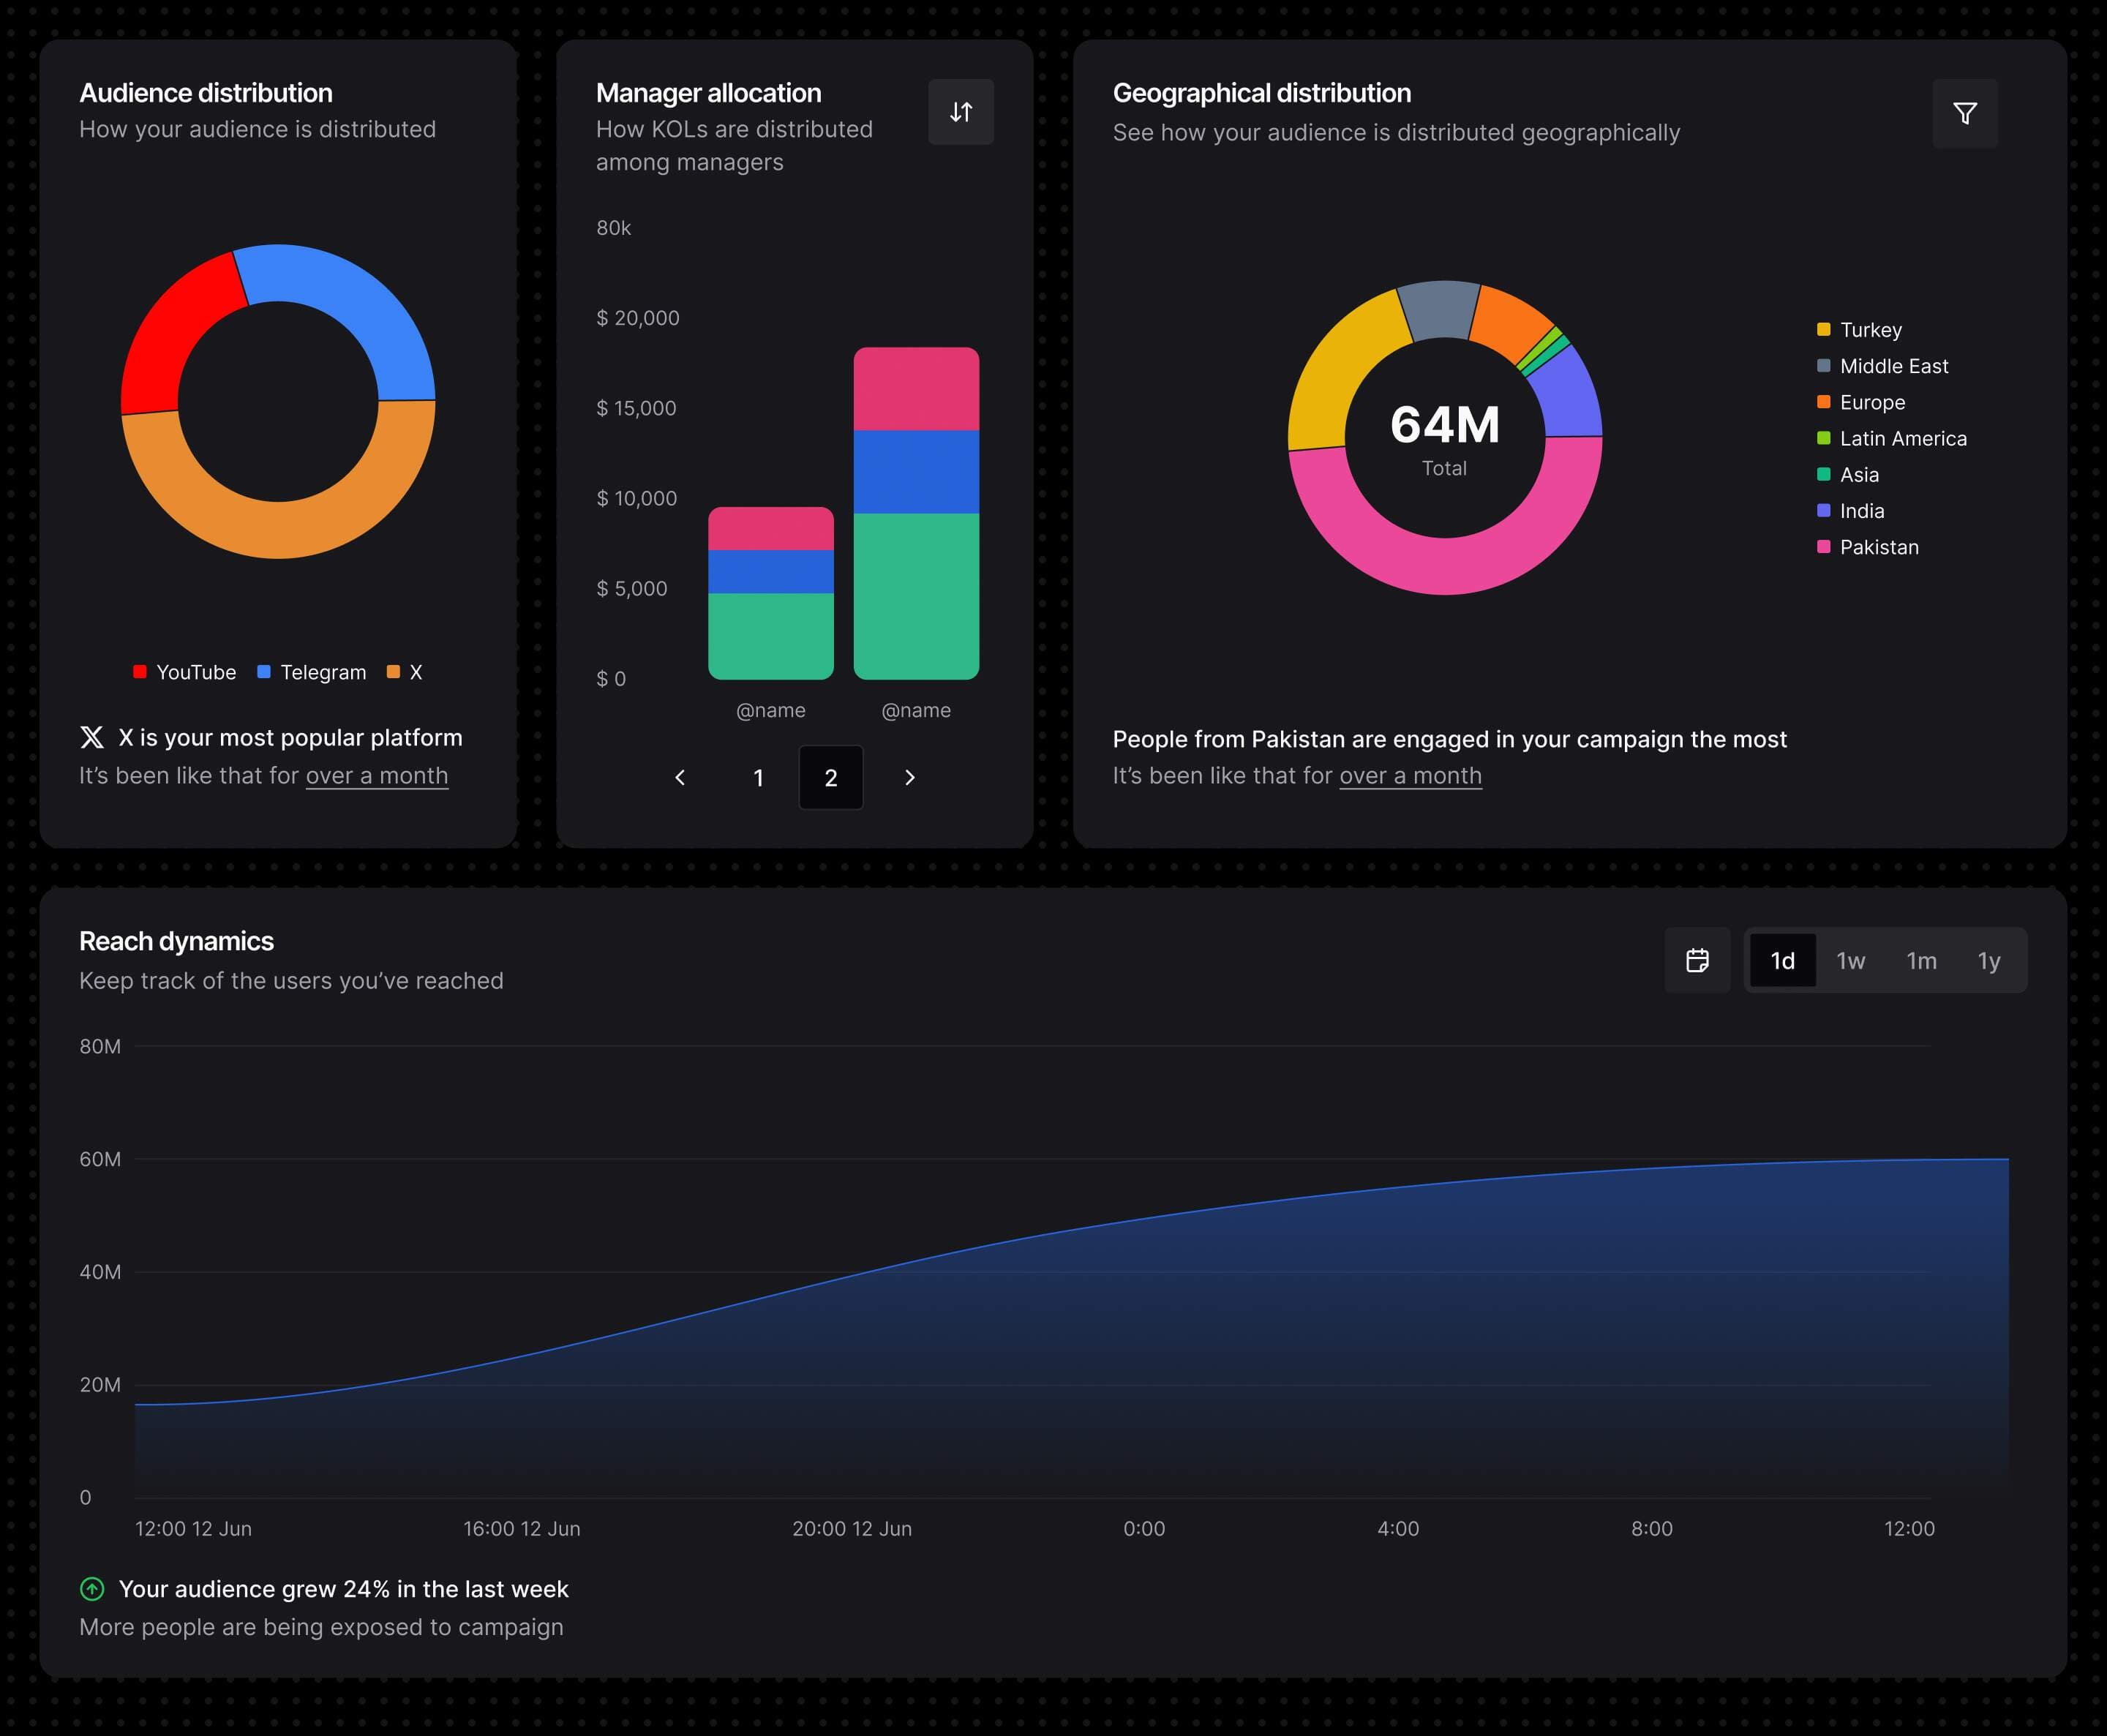Viewport: 2107px width, 1736px height.
Task: Select page 2 in Manager allocation pagination
Action: point(831,777)
